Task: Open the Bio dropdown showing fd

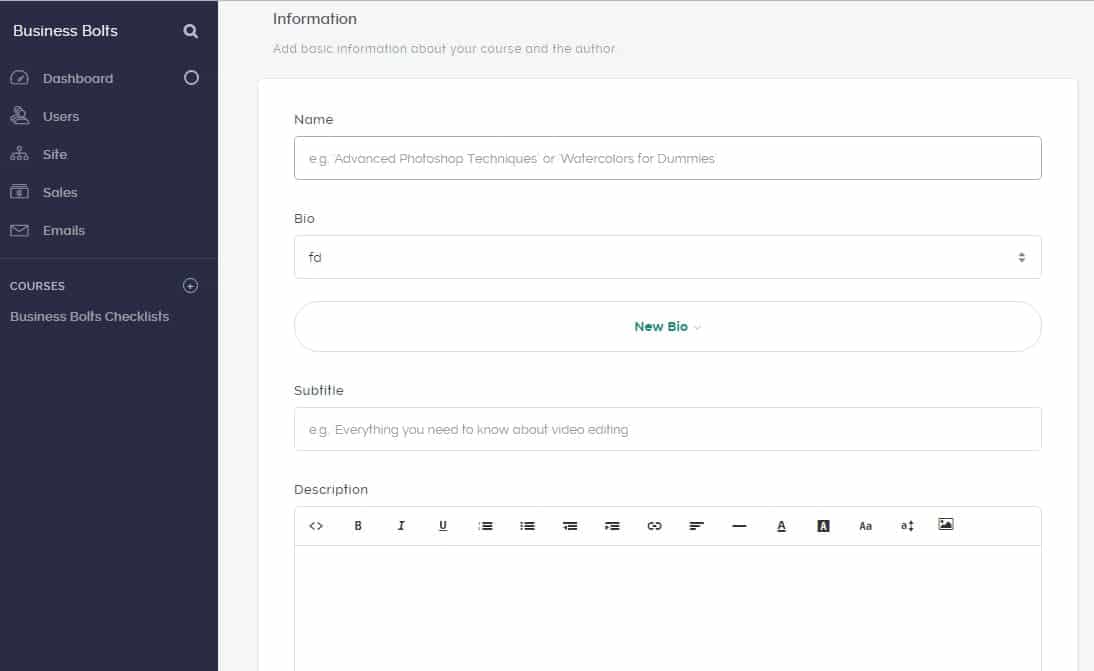Action: (667, 257)
